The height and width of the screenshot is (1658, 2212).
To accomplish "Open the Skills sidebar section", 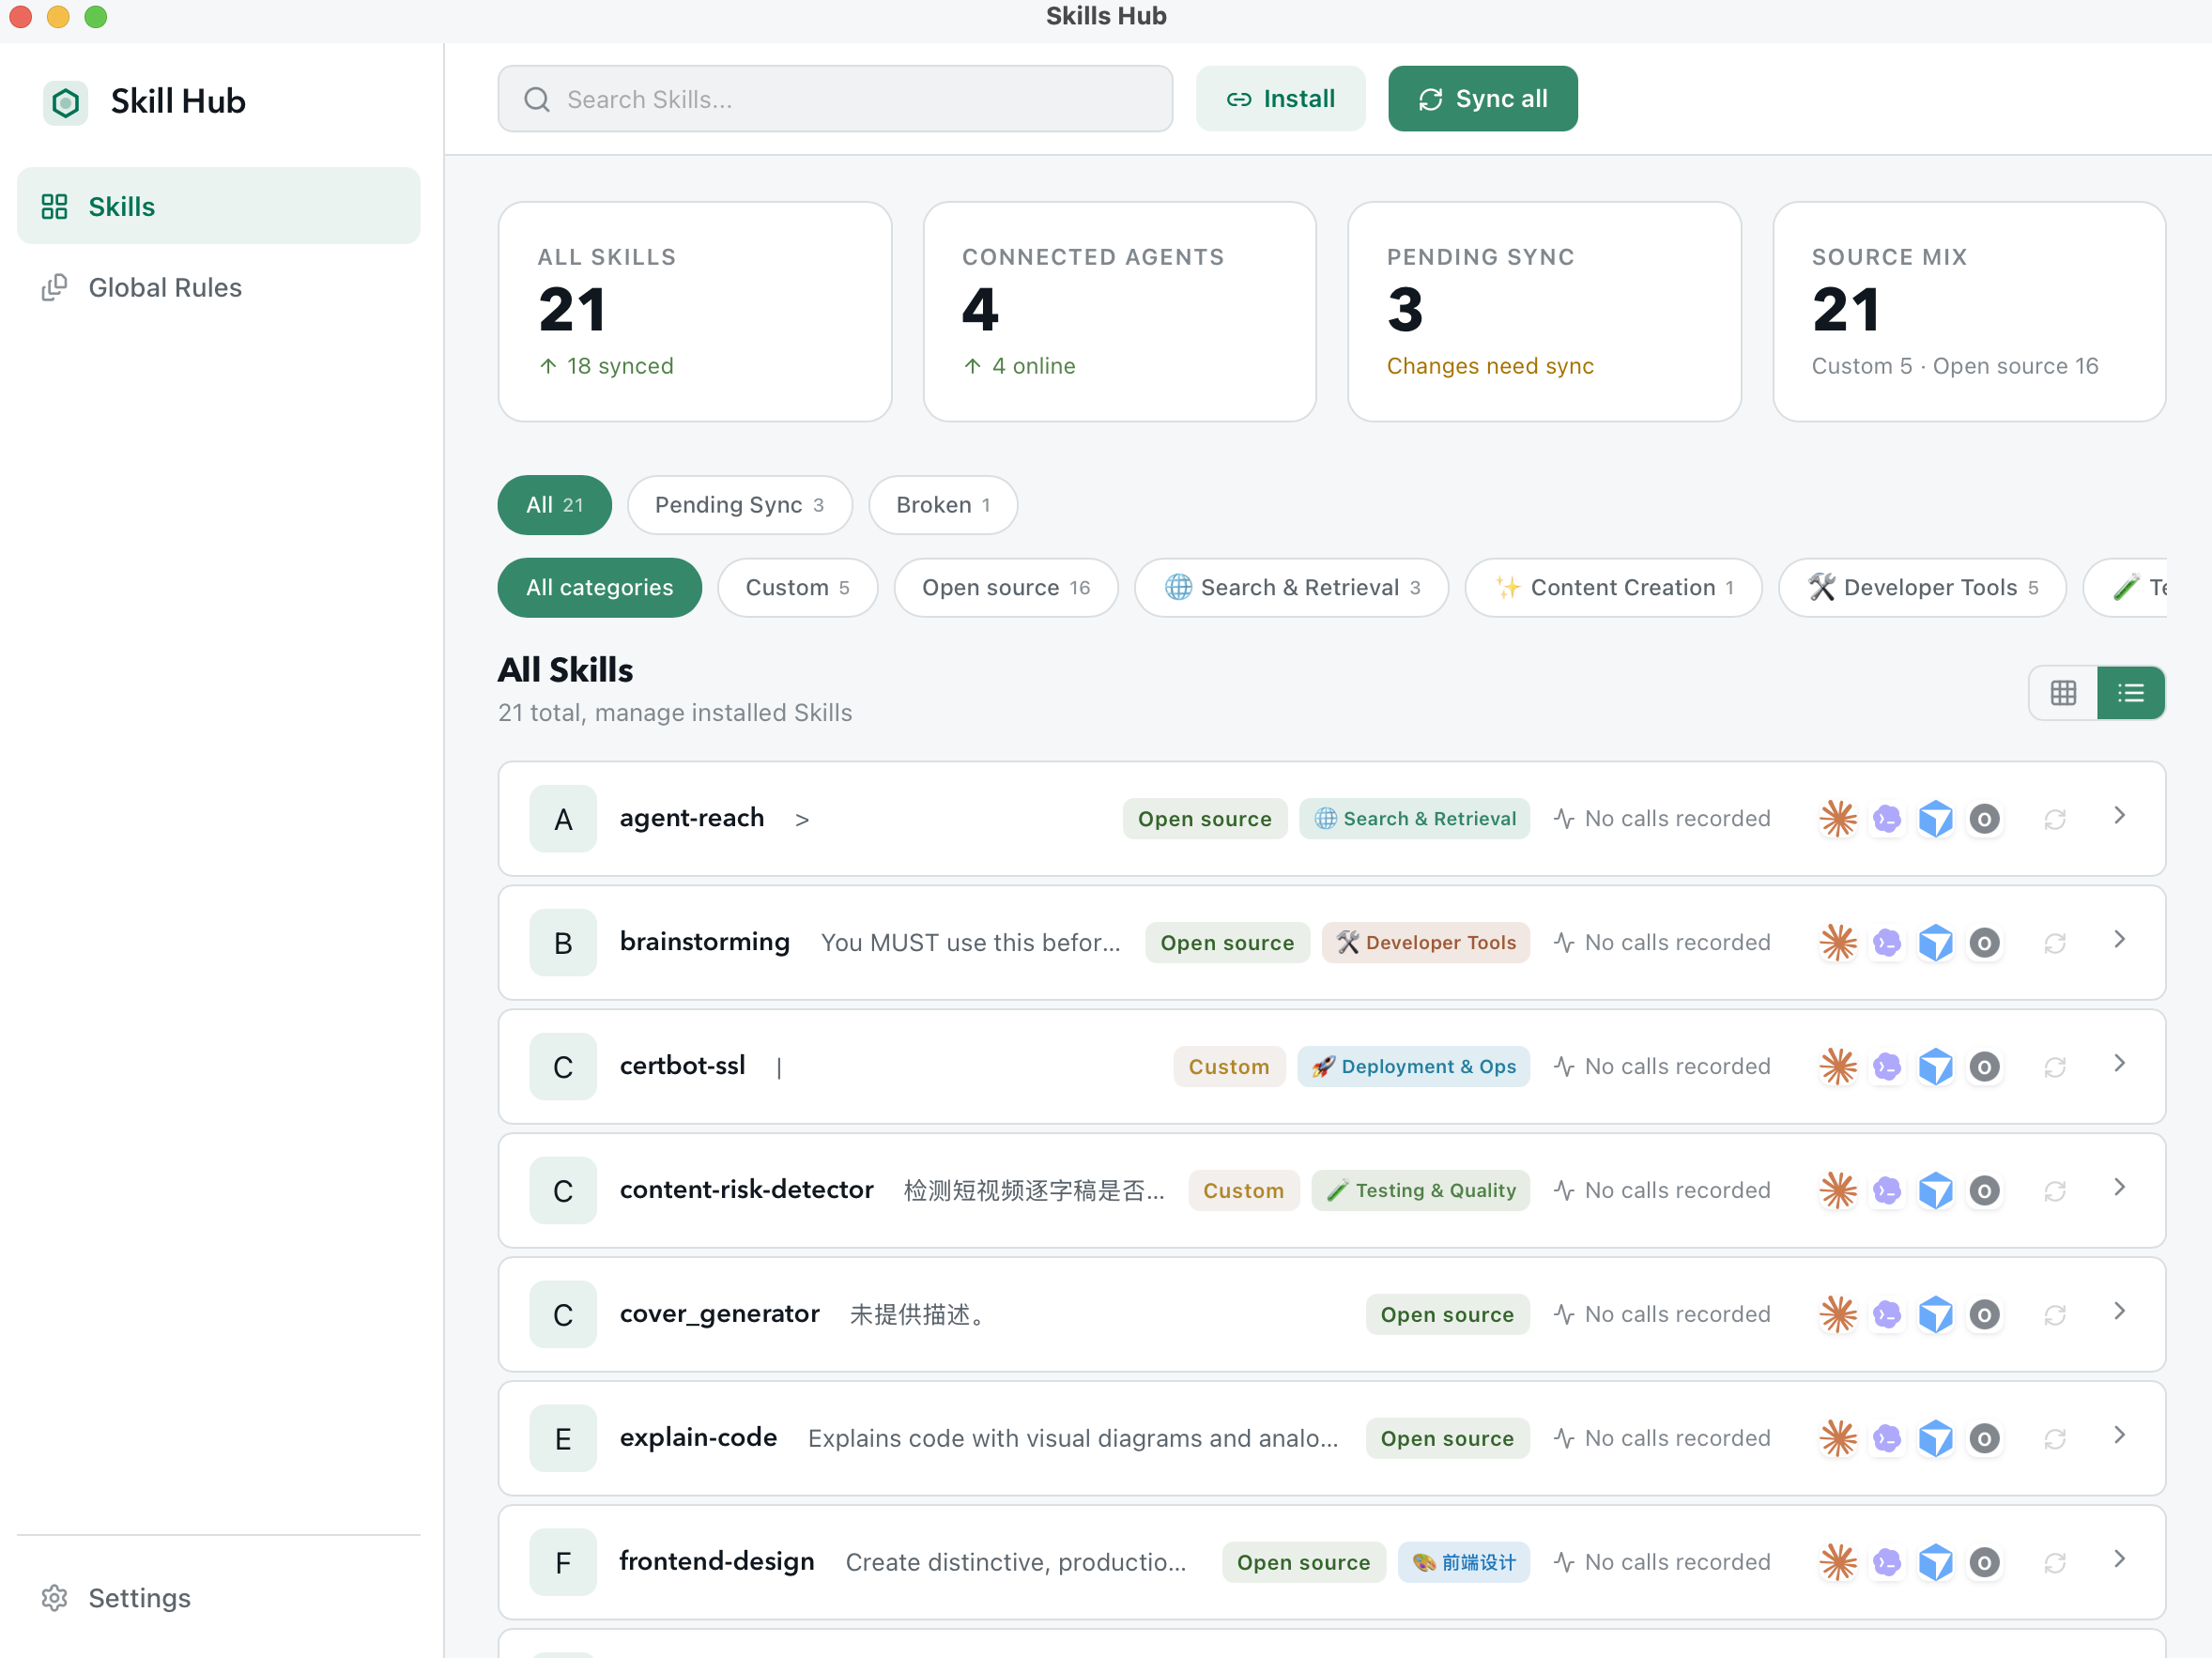I will click(219, 207).
